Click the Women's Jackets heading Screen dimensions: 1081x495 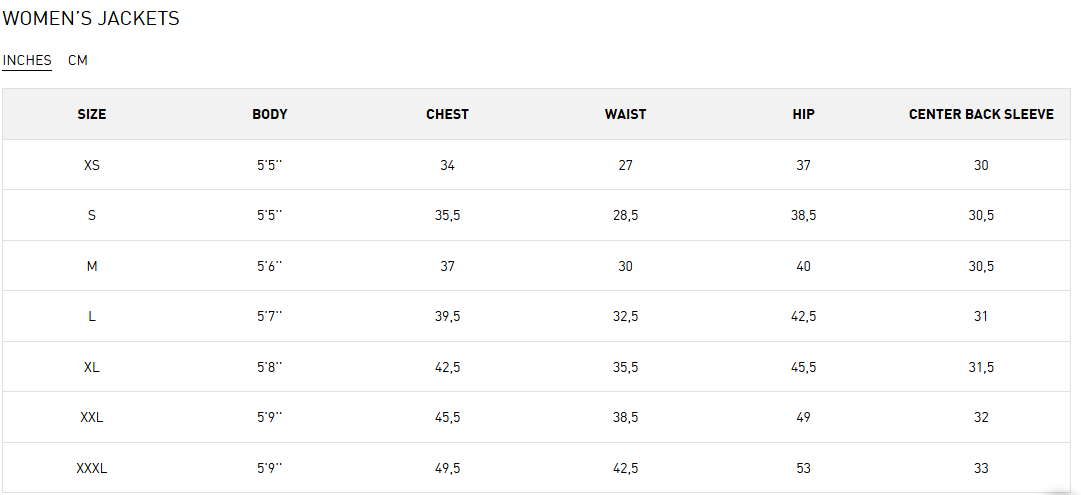pyautogui.click(x=91, y=19)
